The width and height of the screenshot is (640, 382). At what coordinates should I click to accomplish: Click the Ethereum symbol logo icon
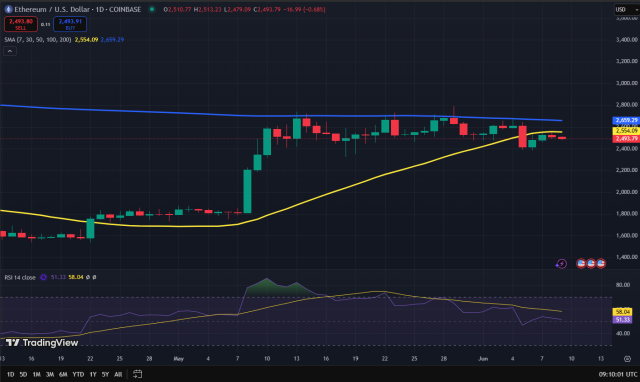[8, 9]
